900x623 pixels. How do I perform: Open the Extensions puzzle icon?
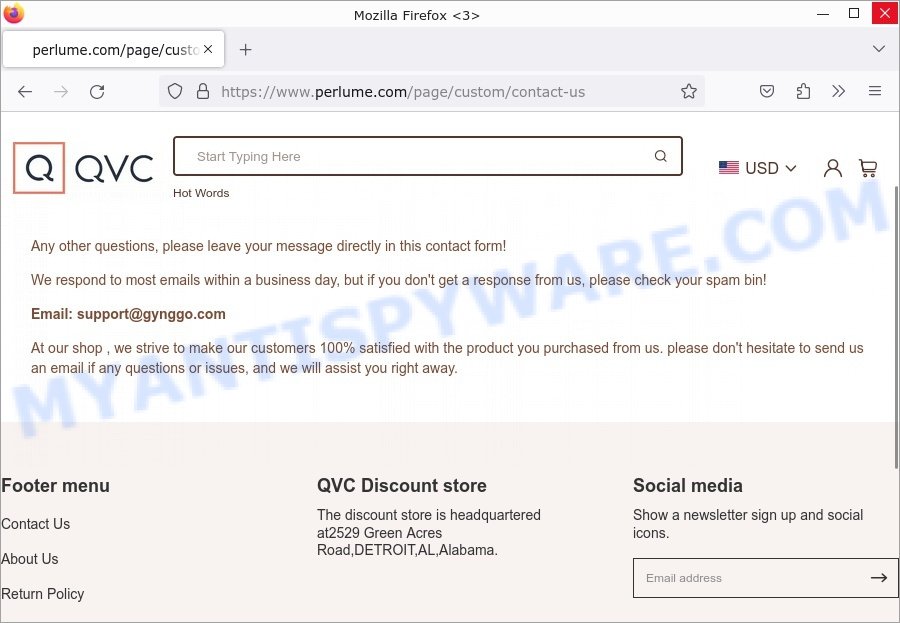click(804, 91)
